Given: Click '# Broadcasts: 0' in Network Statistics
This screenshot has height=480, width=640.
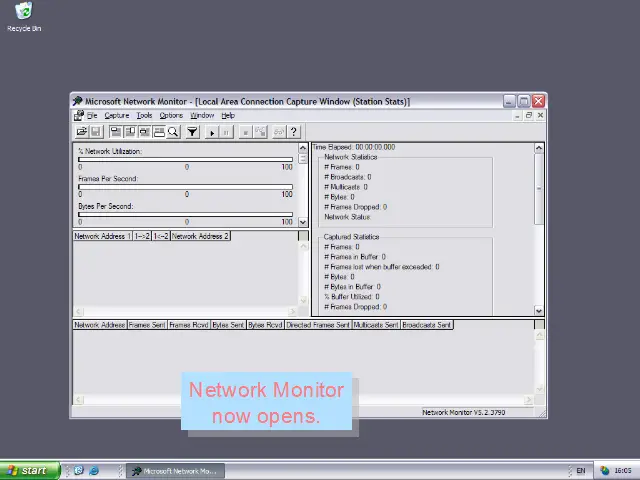Looking at the screenshot, I should click(348, 177).
